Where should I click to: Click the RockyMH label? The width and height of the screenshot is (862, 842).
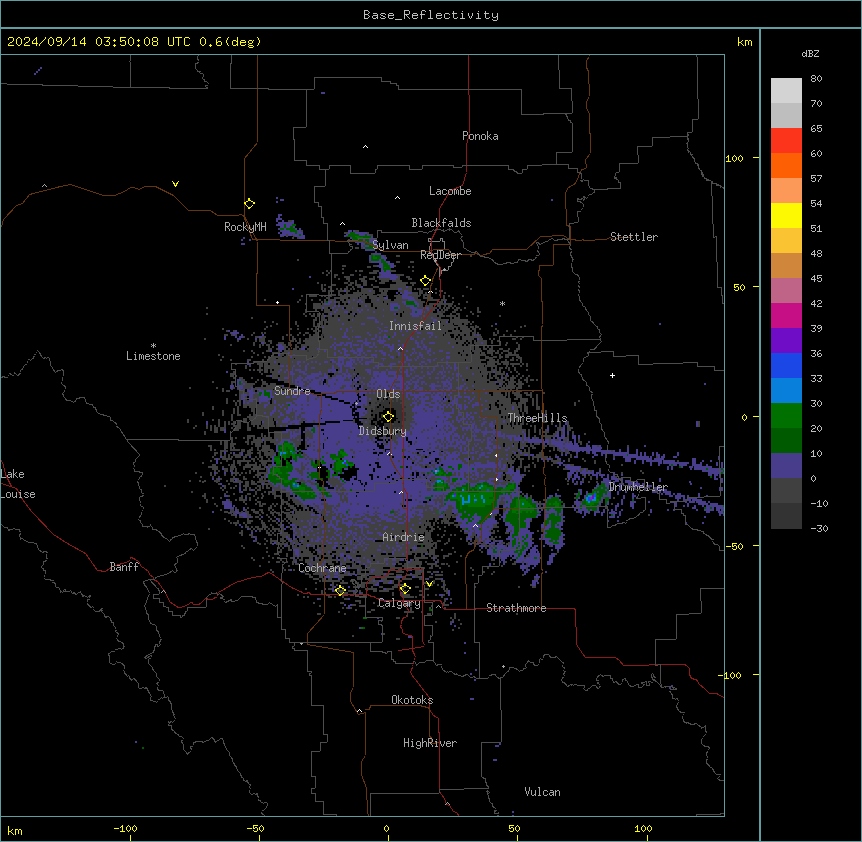coord(245,227)
